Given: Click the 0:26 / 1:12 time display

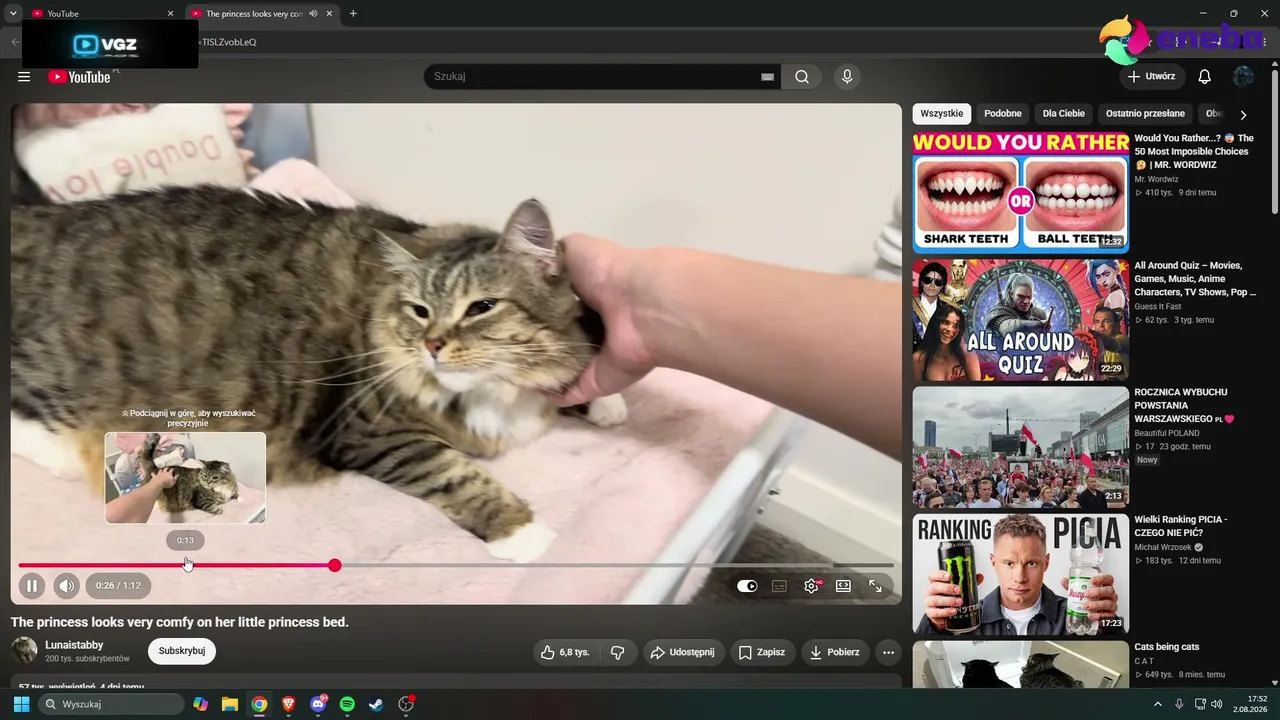Looking at the screenshot, I should point(118,586).
